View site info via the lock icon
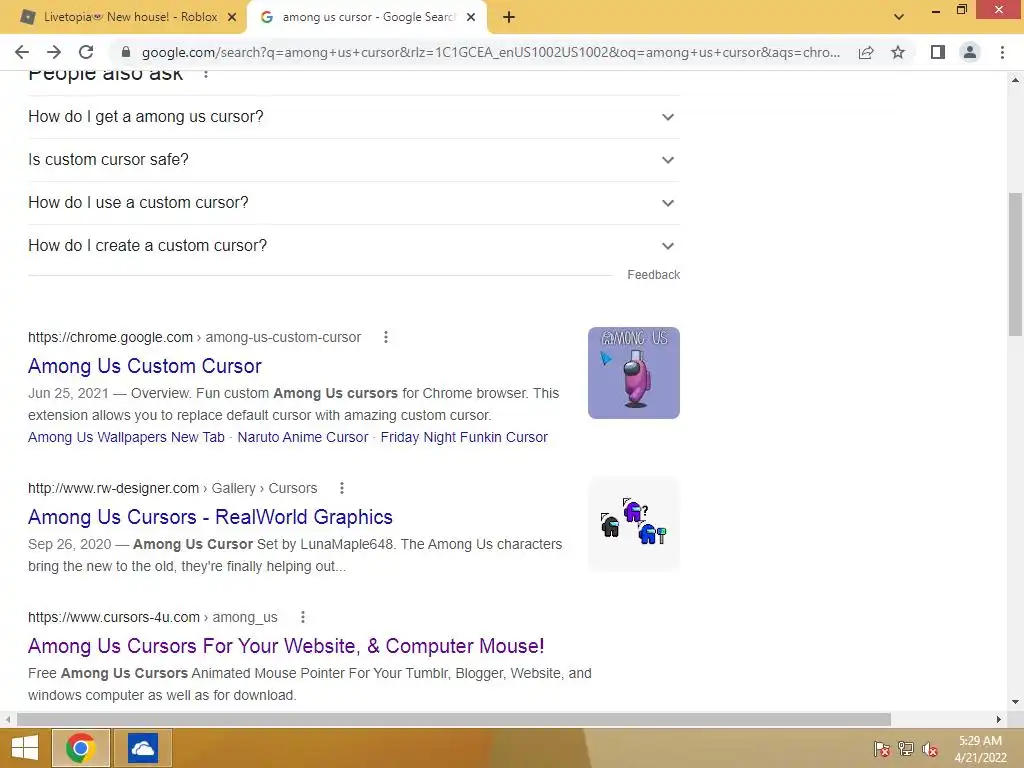 click(126, 52)
